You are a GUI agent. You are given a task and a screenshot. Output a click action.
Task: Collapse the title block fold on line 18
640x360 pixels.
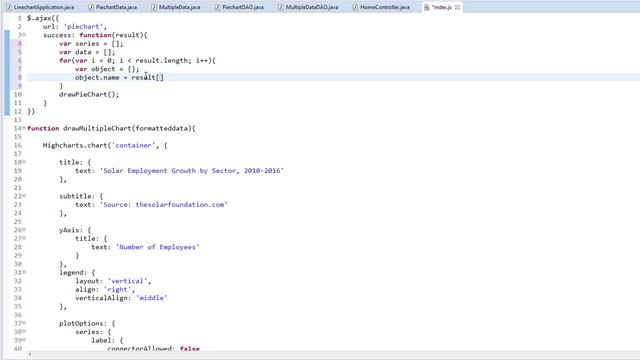click(x=24, y=162)
